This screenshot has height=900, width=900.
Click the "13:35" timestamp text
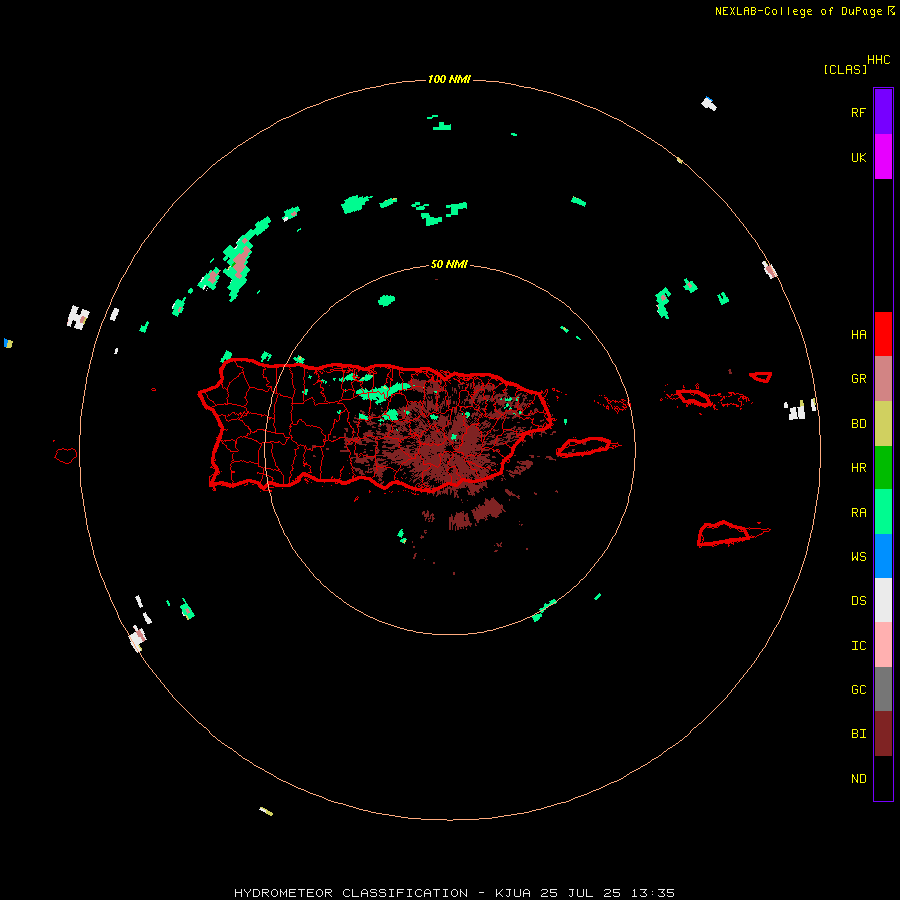click(x=653, y=893)
